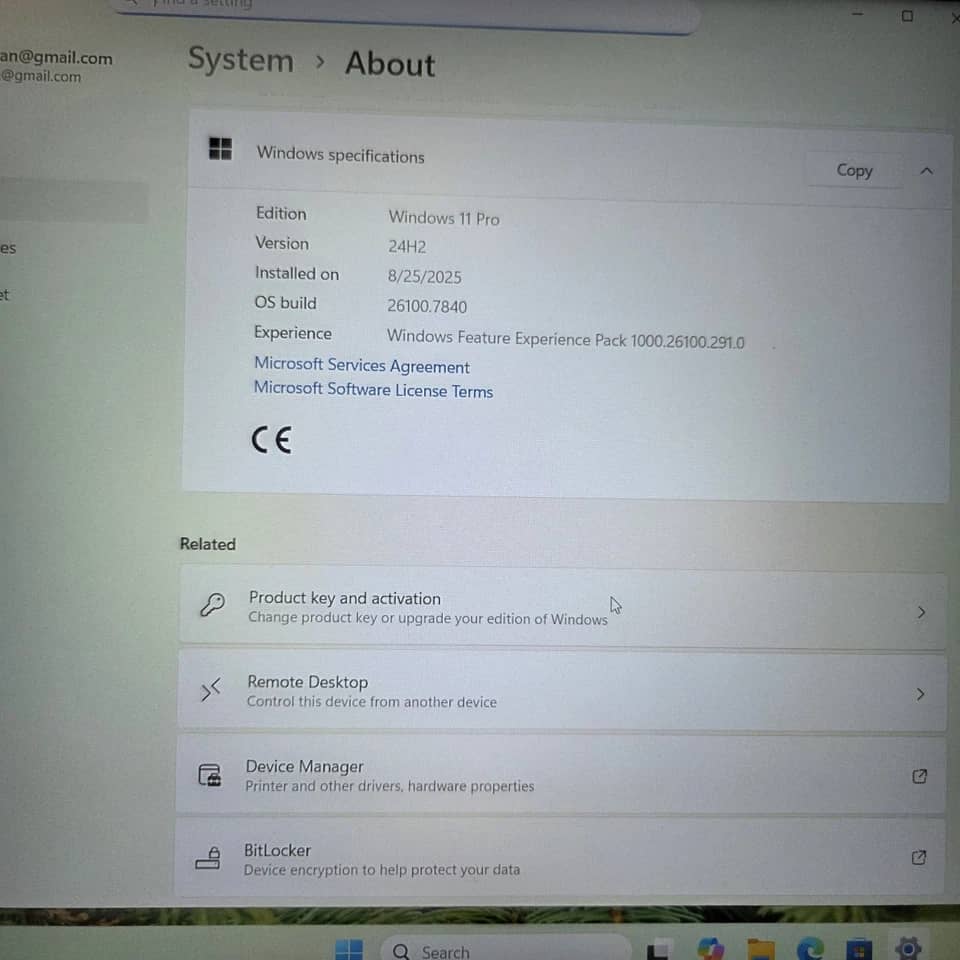Viewport: 960px width, 960px height.
Task: Open BitLocker device encryption
Action: [560, 857]
